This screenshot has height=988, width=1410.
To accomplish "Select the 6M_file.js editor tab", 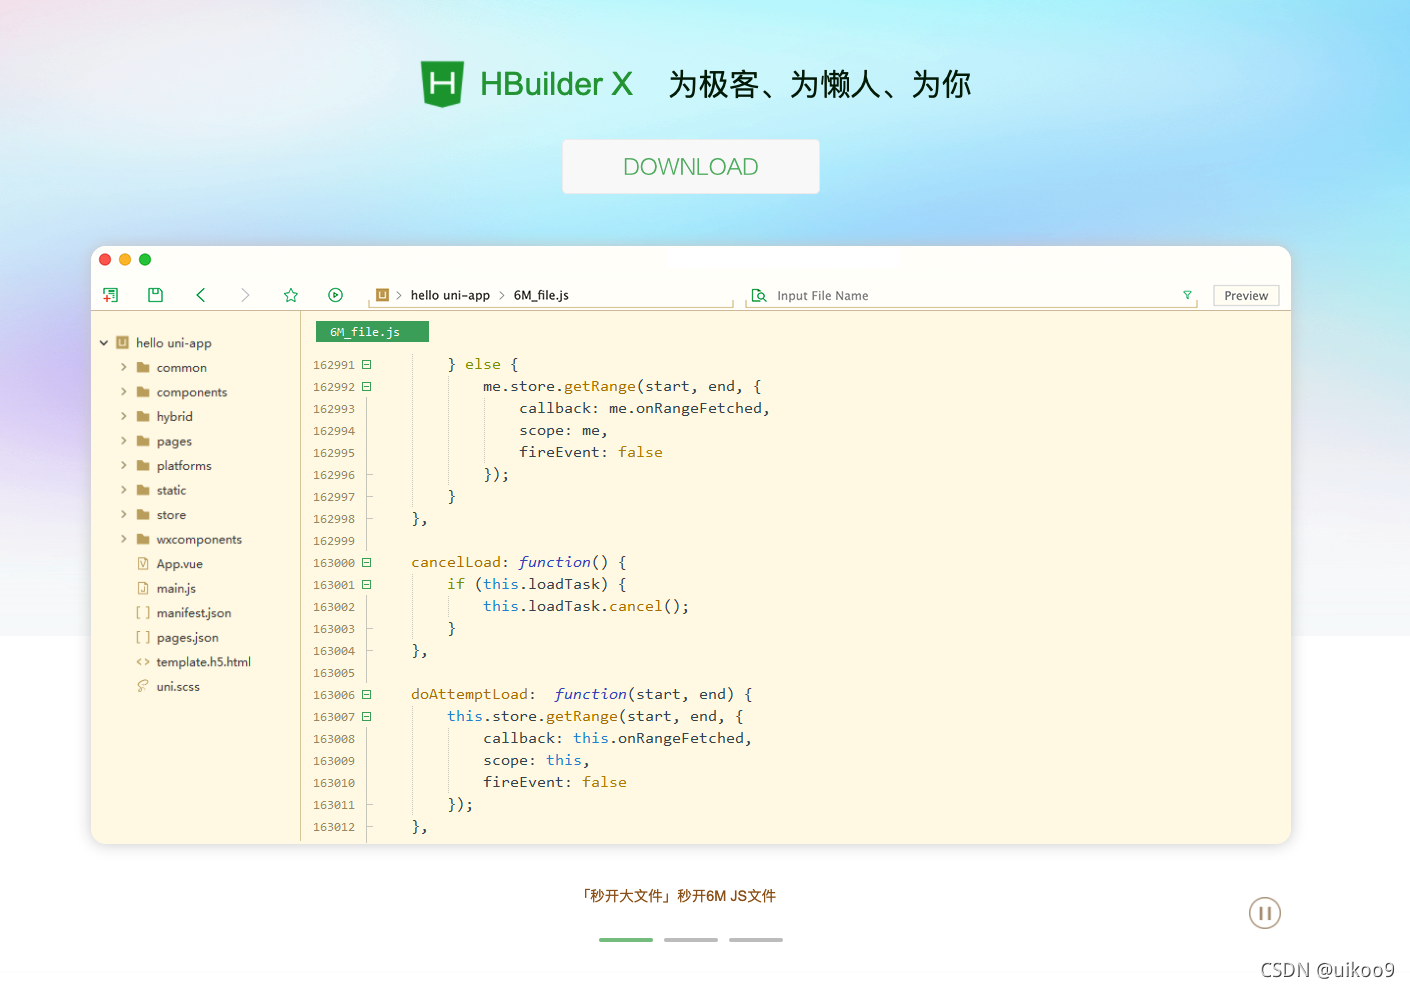I will (372, 332).
